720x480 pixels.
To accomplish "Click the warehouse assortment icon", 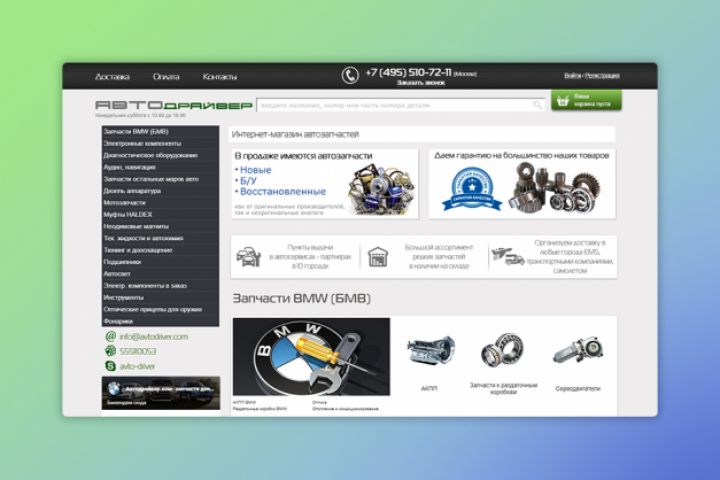I will pos(378,257).
